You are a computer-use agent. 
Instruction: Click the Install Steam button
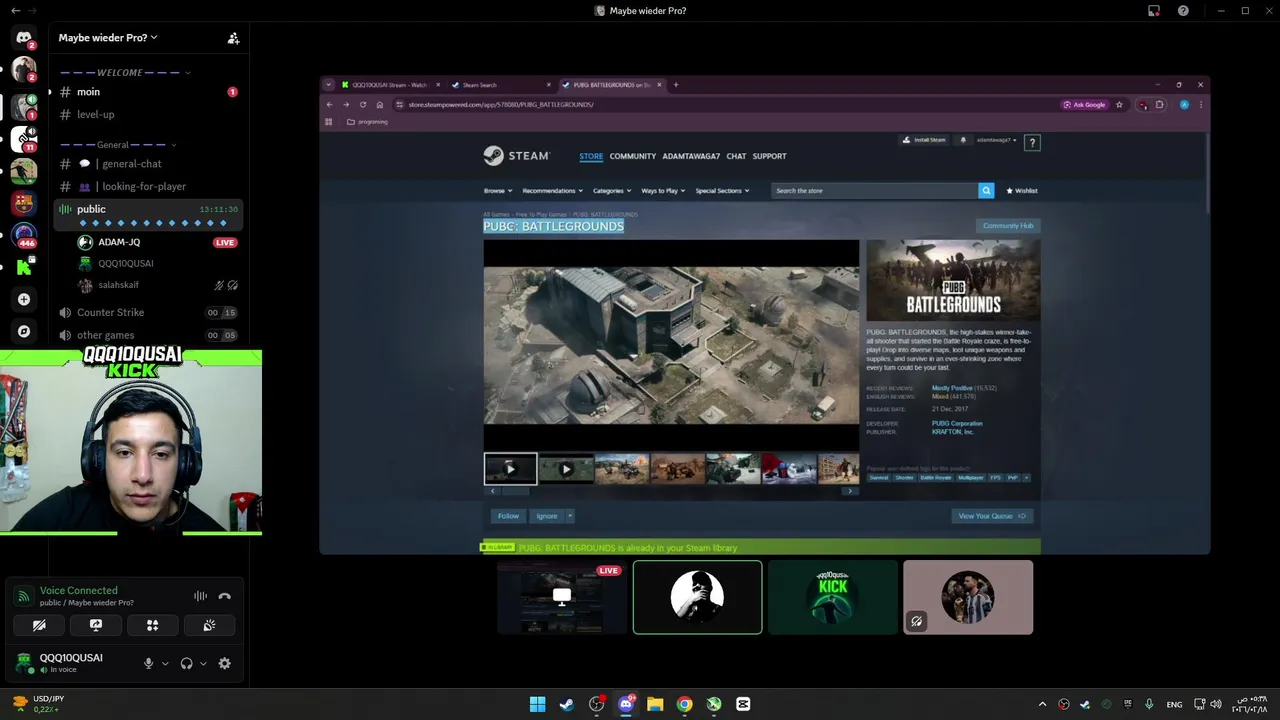click(925, 140)
